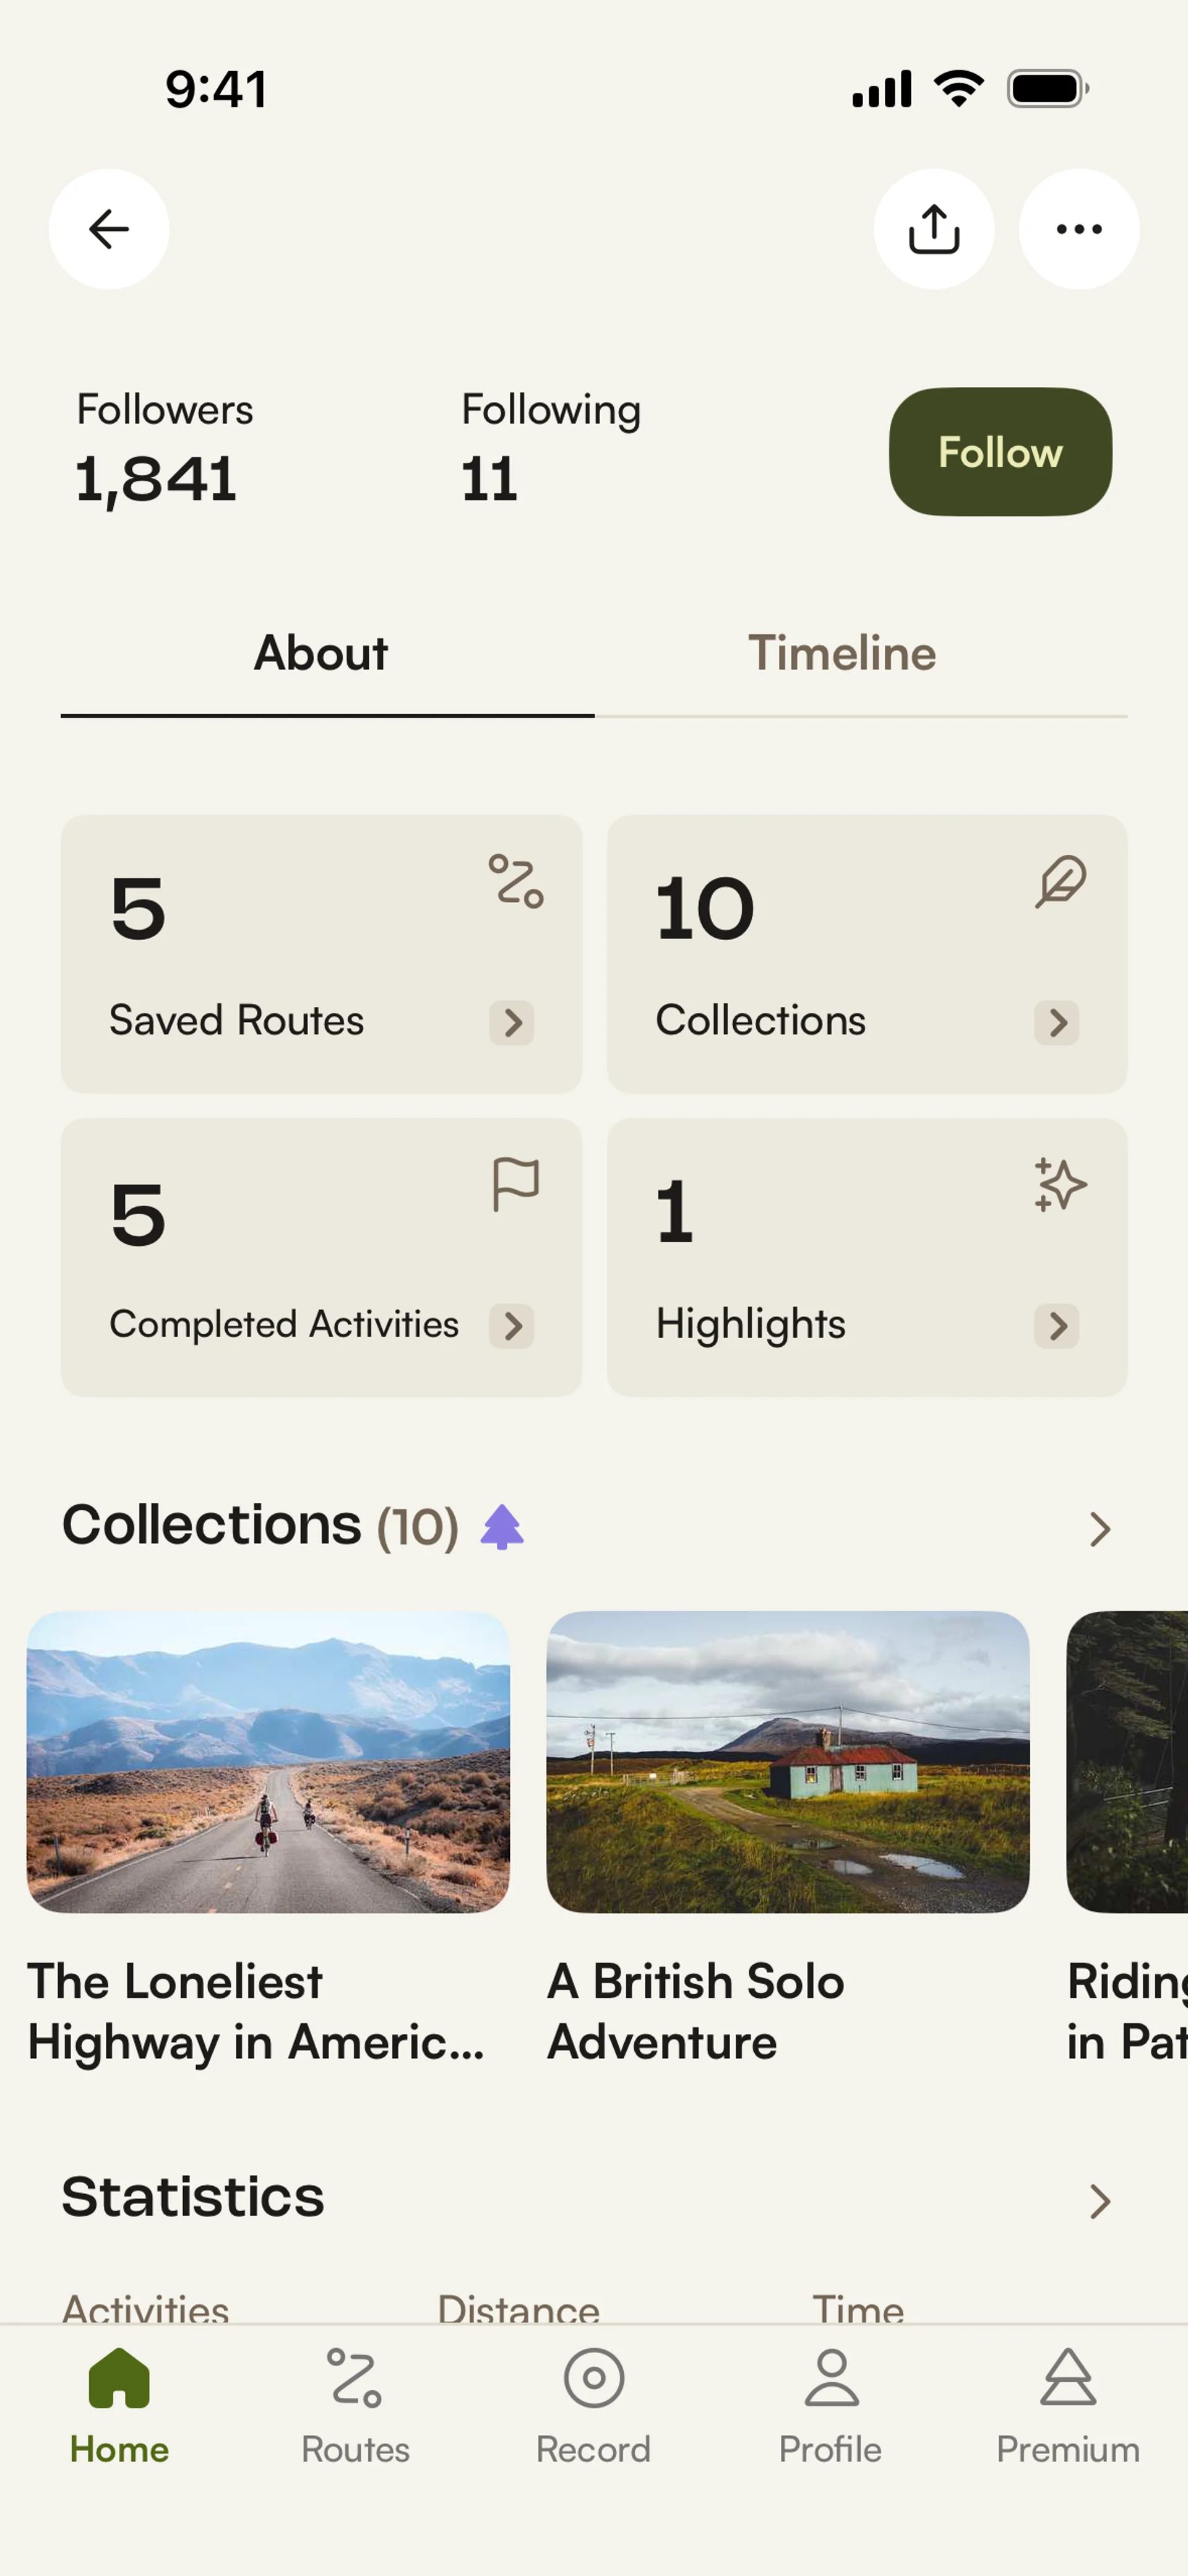Open Completed Activities card chevron
The width and height of the screenshot is (1188, 2576).
click(x=511, y=1326)
